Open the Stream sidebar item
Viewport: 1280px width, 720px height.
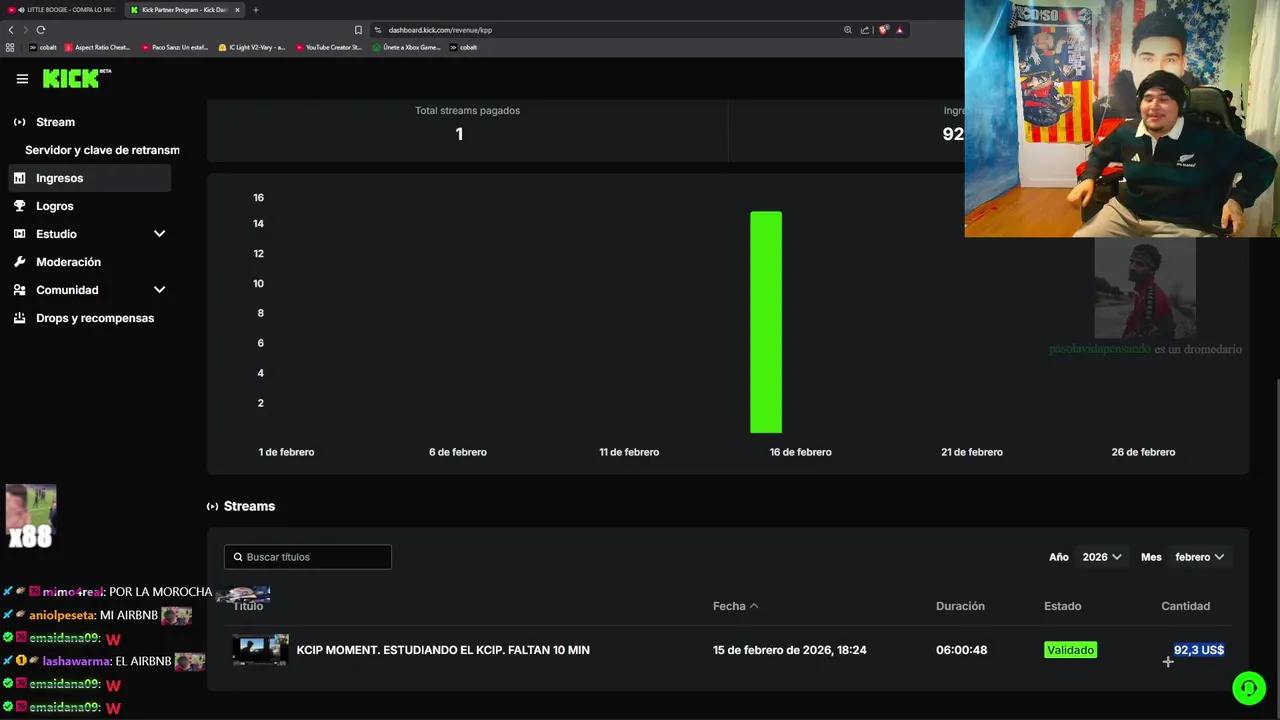(90, 122)
